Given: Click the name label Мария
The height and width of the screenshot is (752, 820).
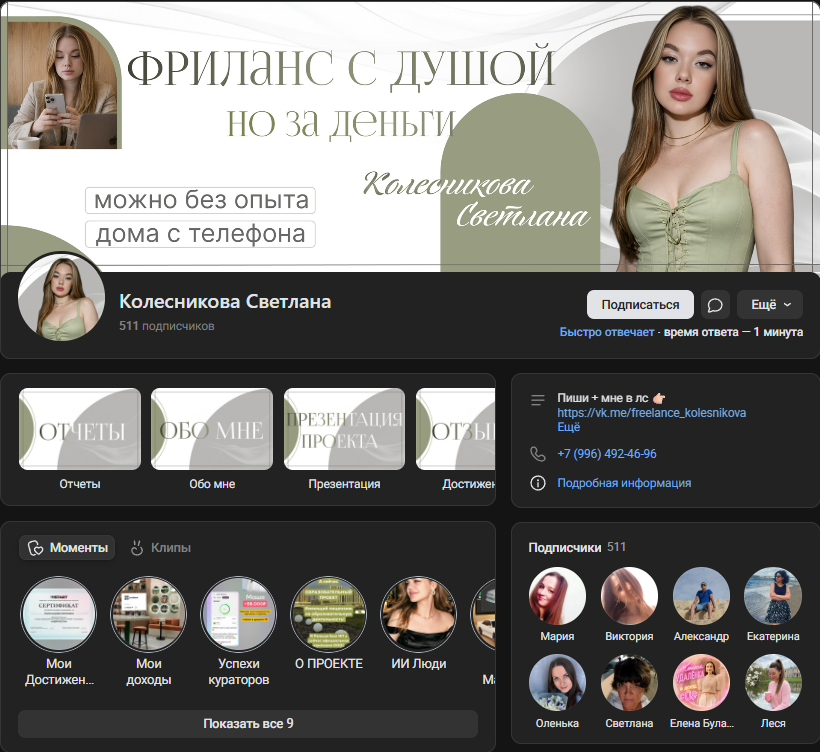Looking at the screenshot, I should 557,636.
